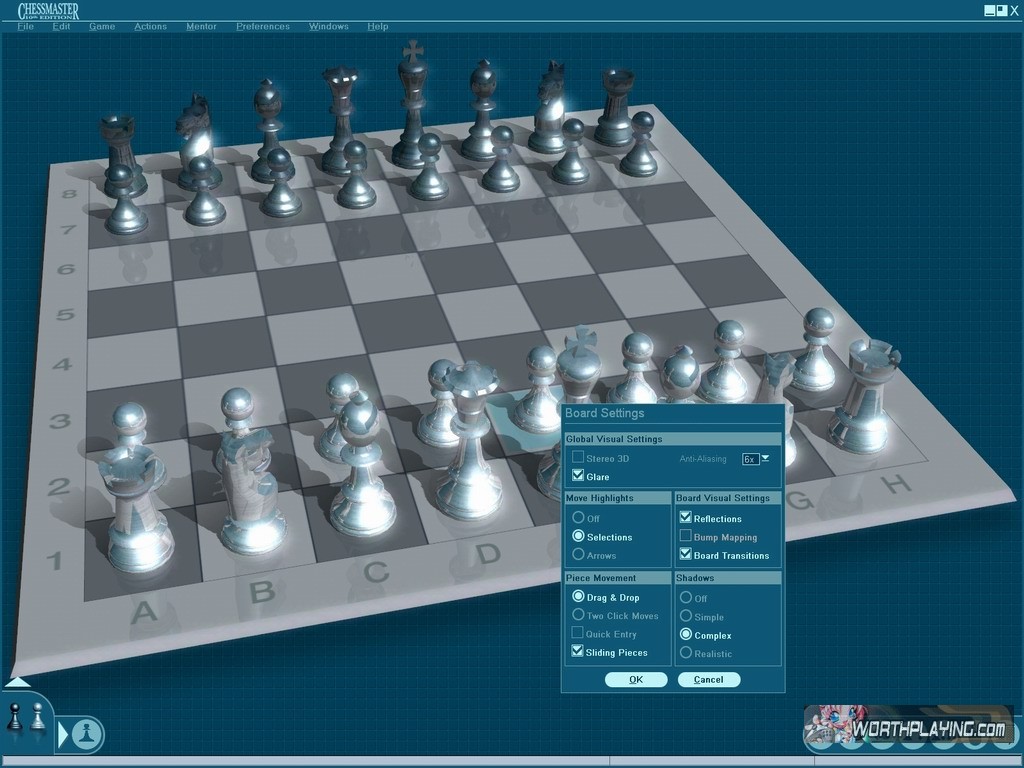Select the white rook on square A1
Image resolution: width=1024 pixels, height=768 pixels.
click(137, 510)
